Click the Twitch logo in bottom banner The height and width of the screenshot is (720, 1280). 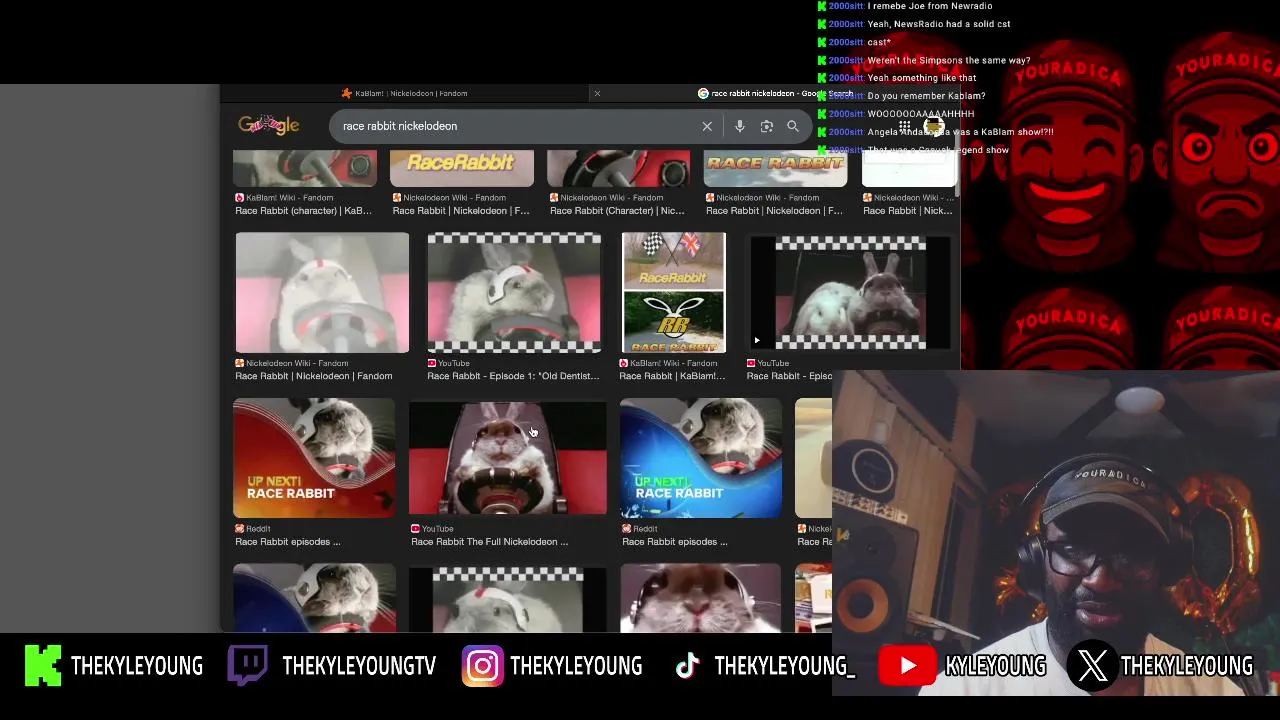(x=247, y=666)
